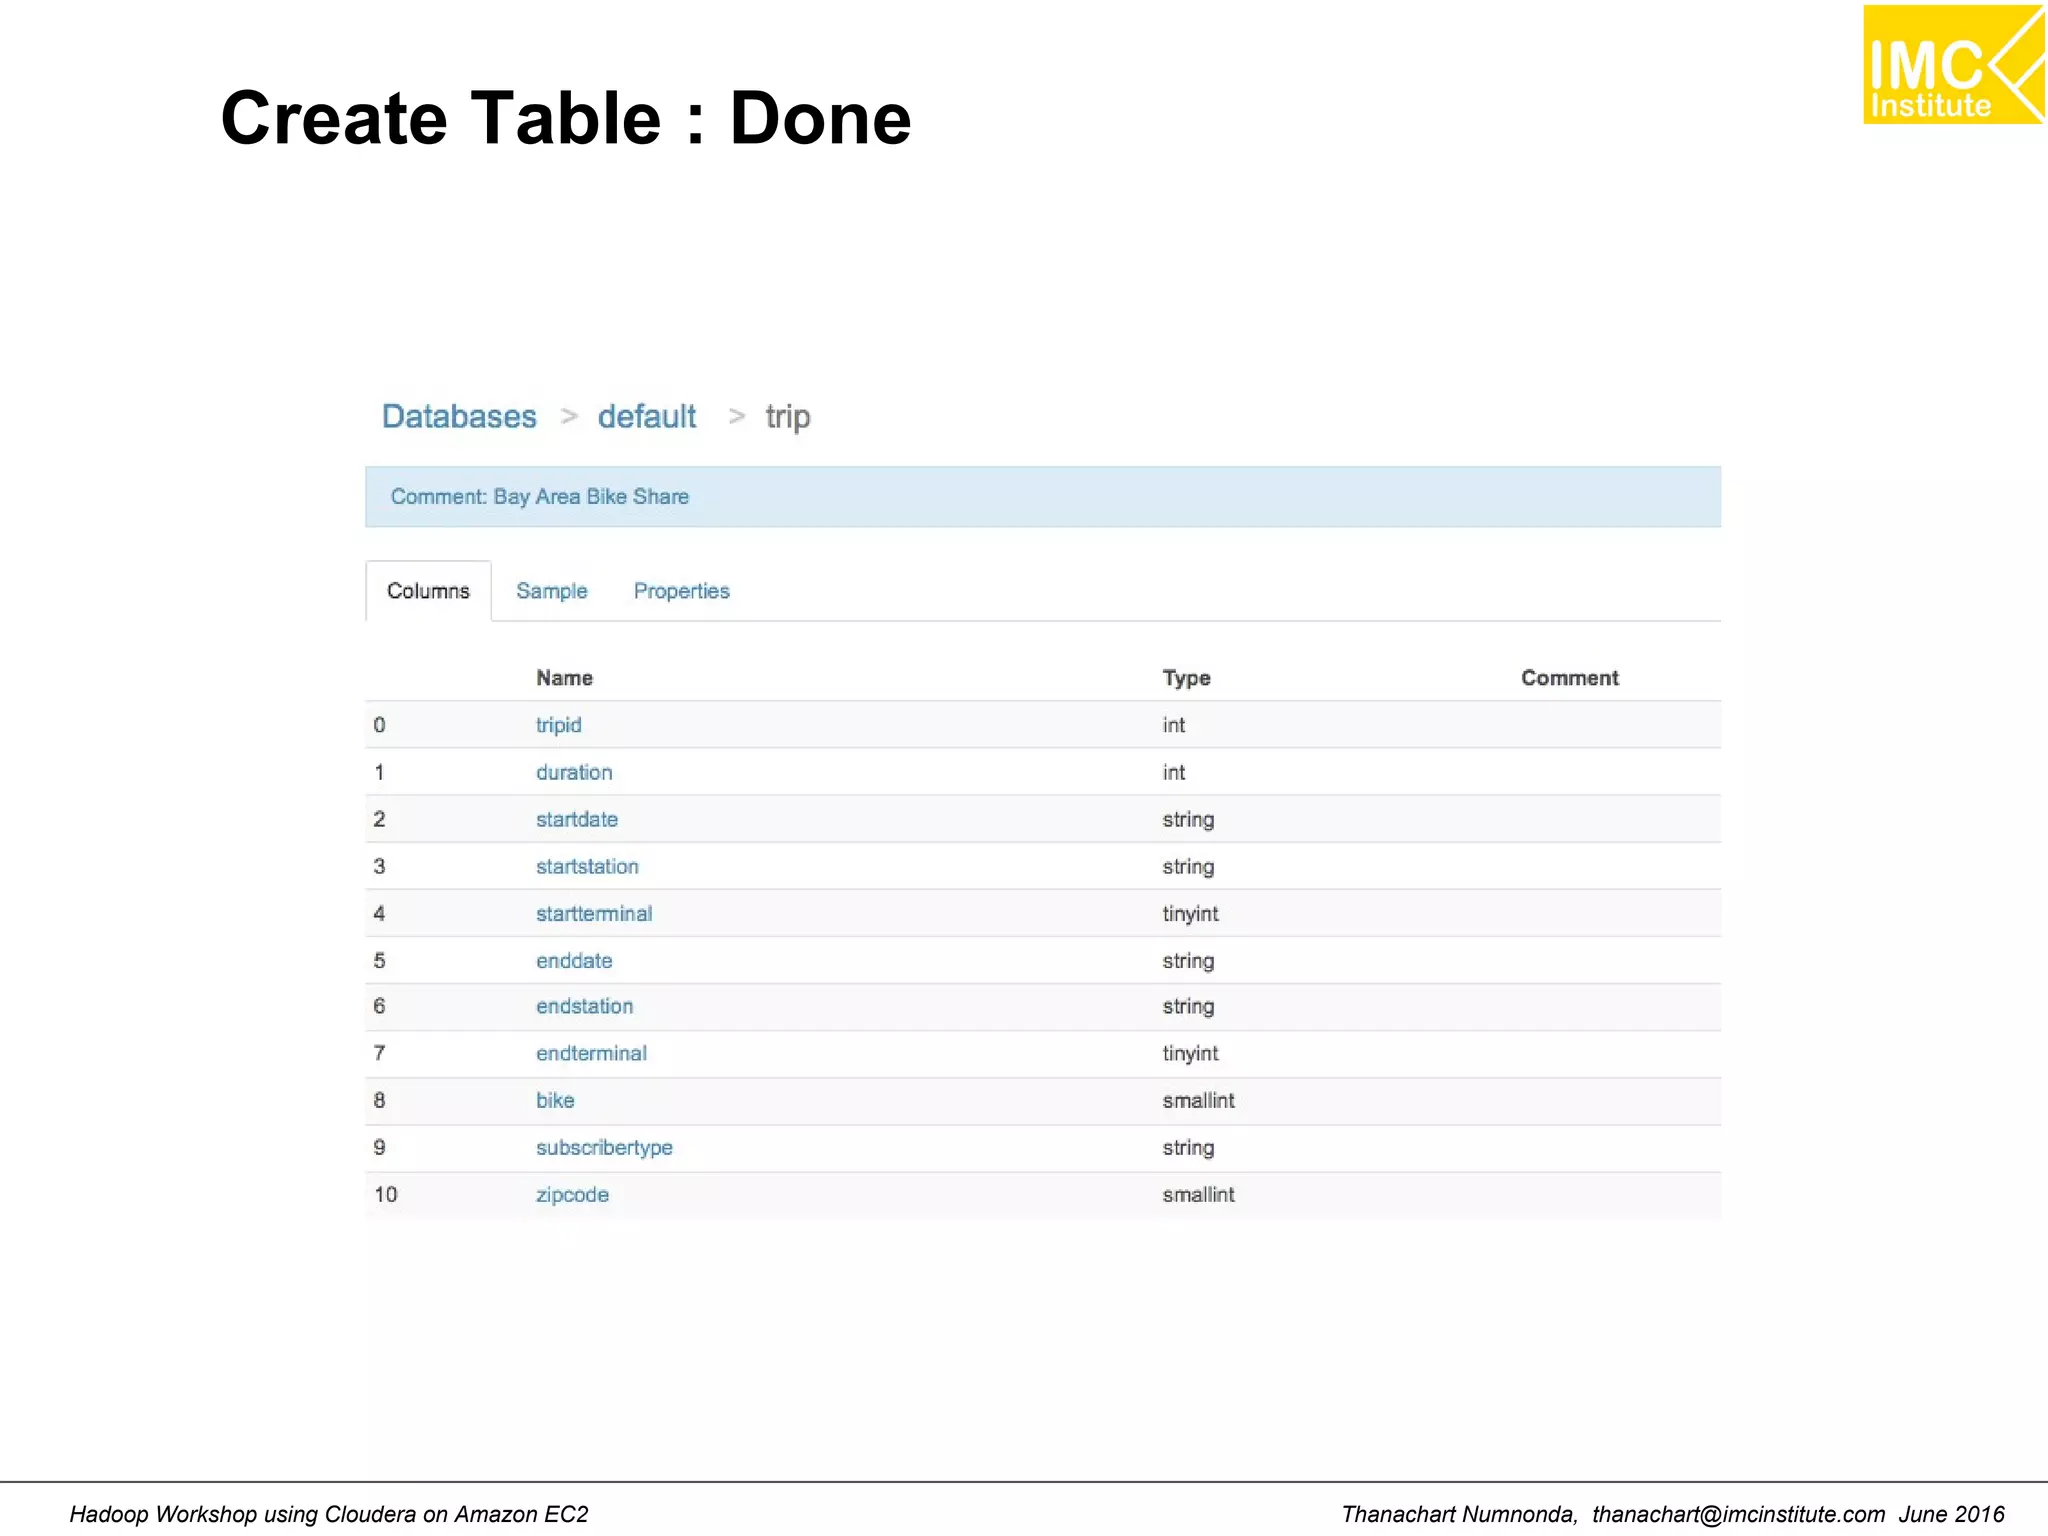Click the startterminal column name
Viewport: 2048px width, 1536px height.
point(594,913)
